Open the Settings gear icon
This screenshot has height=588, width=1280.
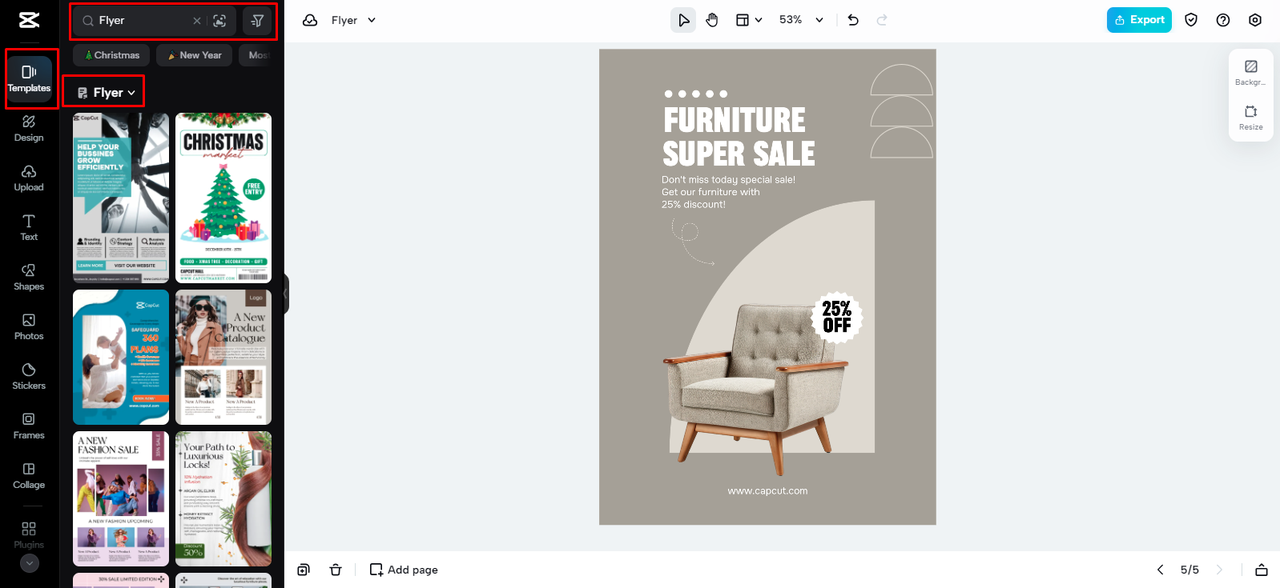tap(1255, 20)
